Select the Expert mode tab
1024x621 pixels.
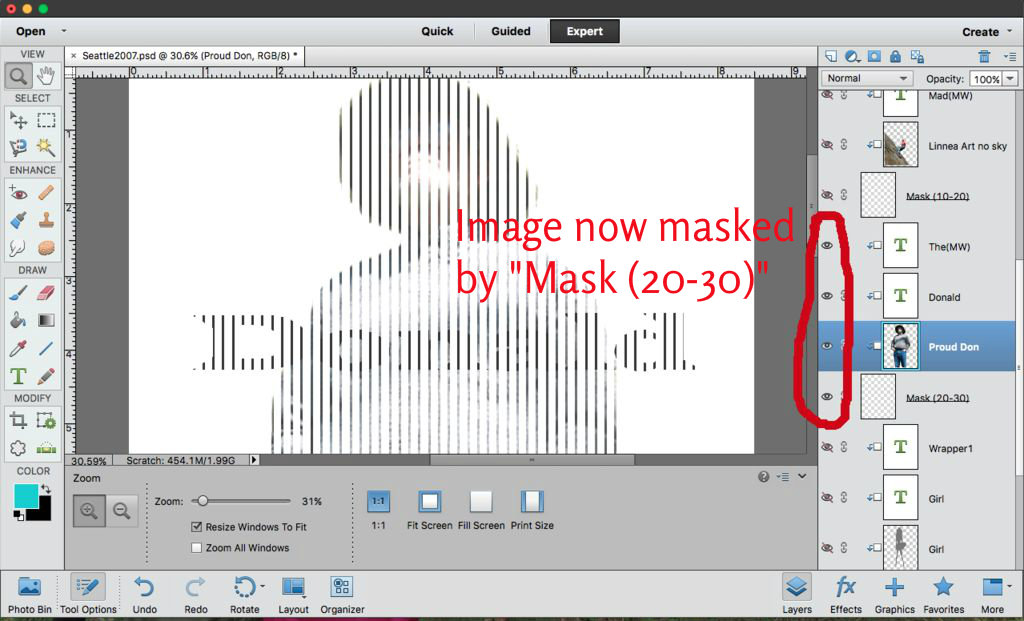584,31
